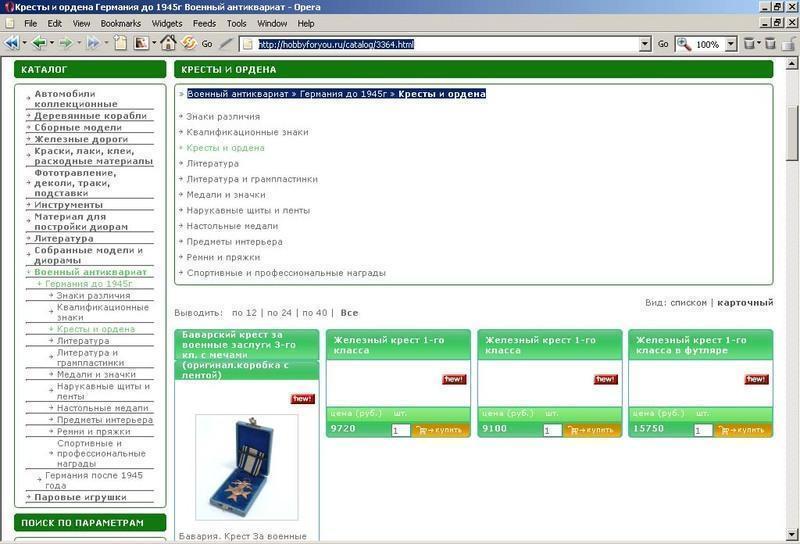The height and width of the screenshot is (544, 800).
Task: Click the new page icon in toolbar
Action: (x=121, y=43)
